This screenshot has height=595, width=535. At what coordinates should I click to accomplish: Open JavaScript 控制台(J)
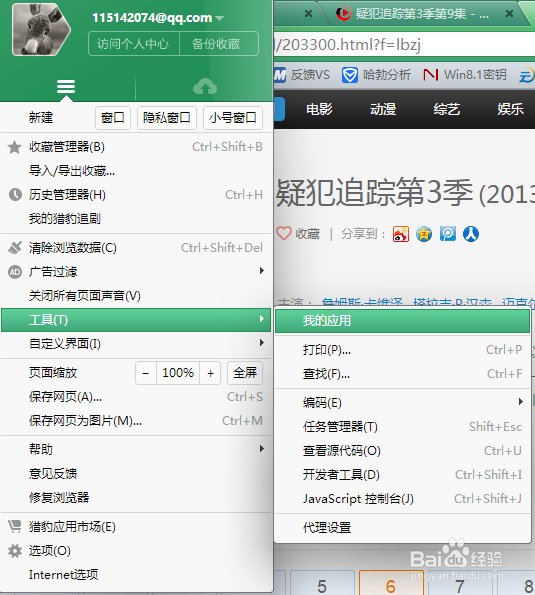tap(402, 498)
